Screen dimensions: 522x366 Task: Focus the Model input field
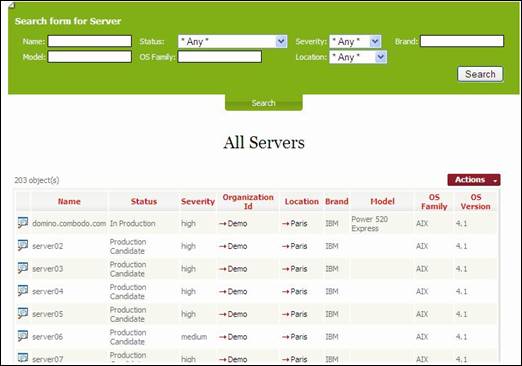point(90,57)
